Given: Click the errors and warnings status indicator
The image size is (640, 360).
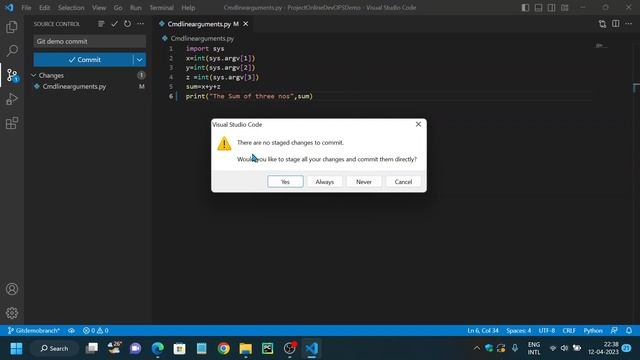Looking at the screenshot, I should (x=96, y=331).
